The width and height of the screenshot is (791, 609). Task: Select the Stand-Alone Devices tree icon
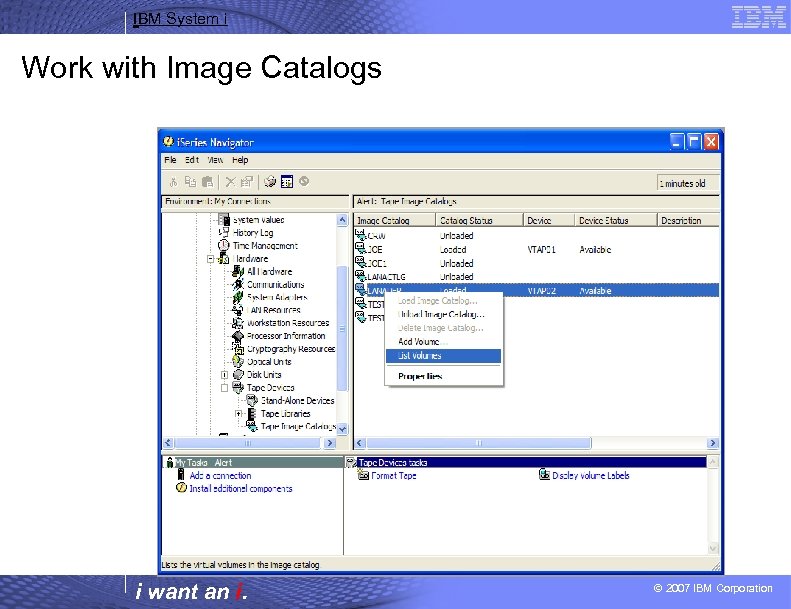(252, 401)
